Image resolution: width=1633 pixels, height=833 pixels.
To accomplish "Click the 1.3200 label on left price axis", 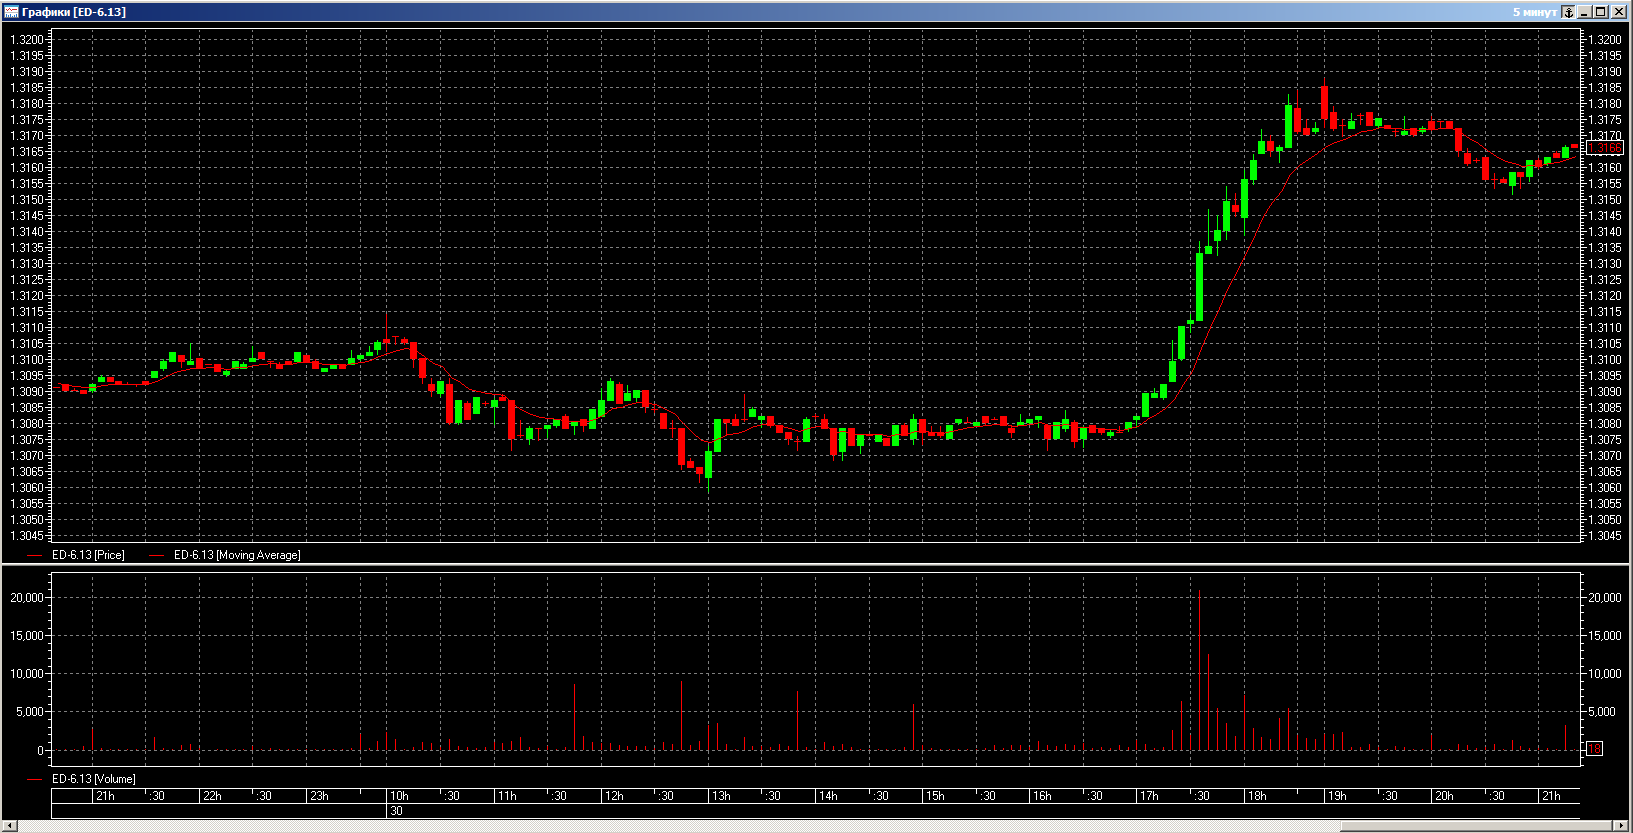I will tap(27, 40).
